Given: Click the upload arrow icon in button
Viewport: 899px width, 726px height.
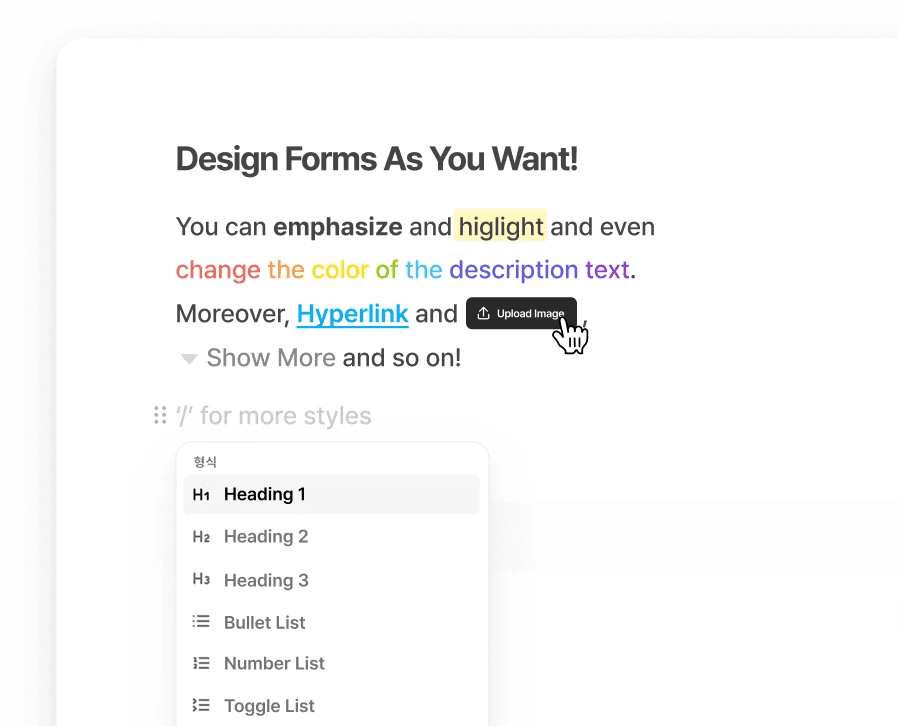Looking at the screenshot, I should point(483,313).
